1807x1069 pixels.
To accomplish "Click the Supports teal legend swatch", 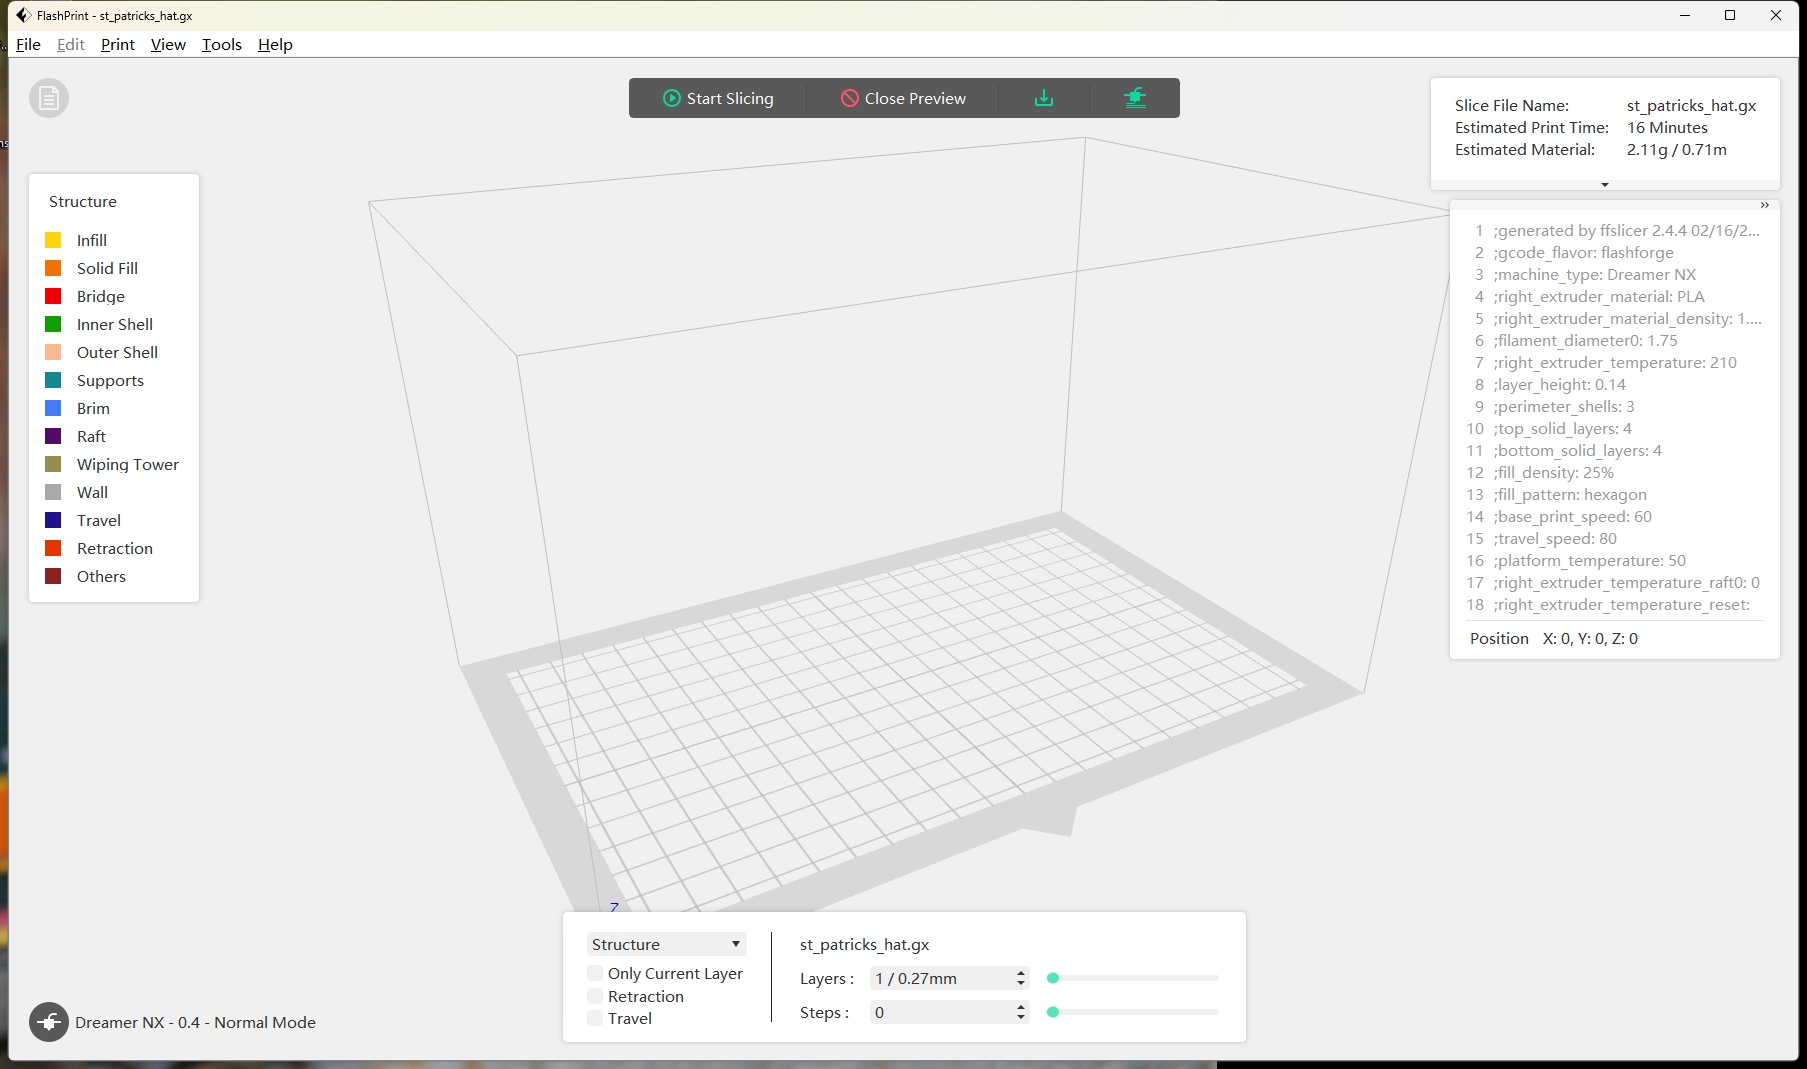I will tap(53, 380).
